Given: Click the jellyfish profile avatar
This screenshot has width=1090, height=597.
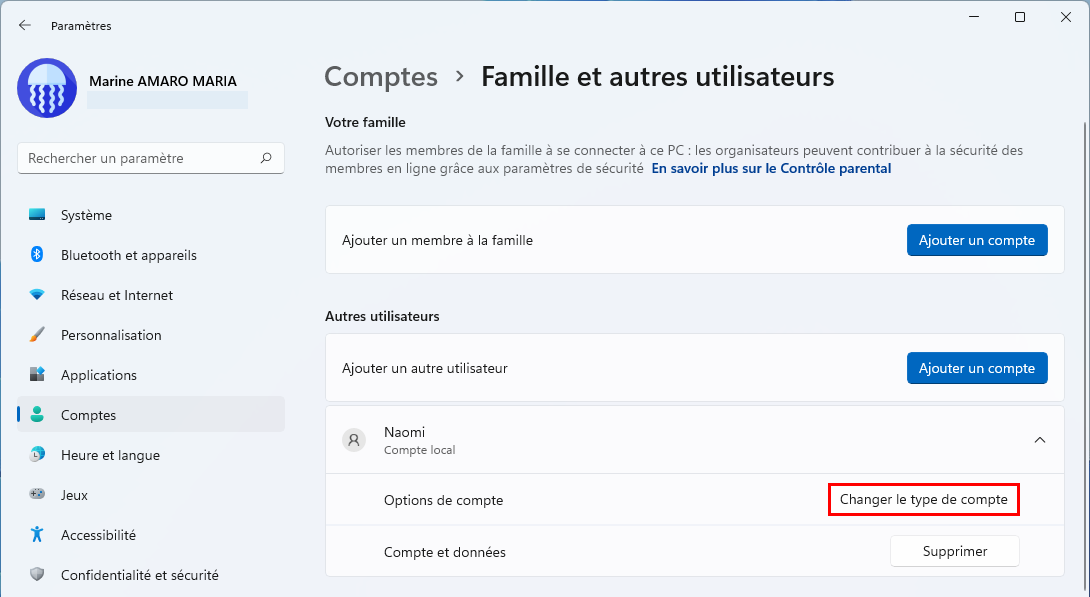Looking at the screenshot, I should tap(47, 88).
